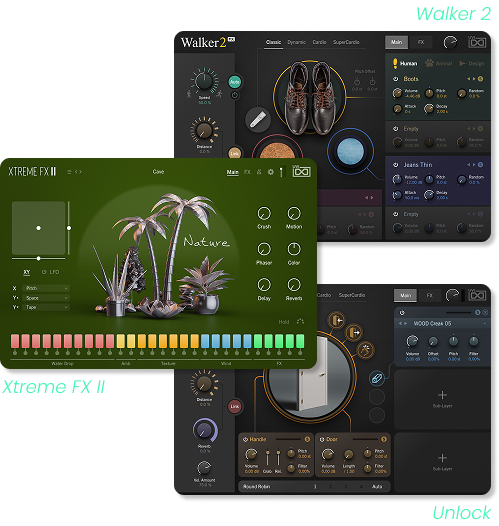Click the walking person icon by Speed knob

tap(189, 94)
